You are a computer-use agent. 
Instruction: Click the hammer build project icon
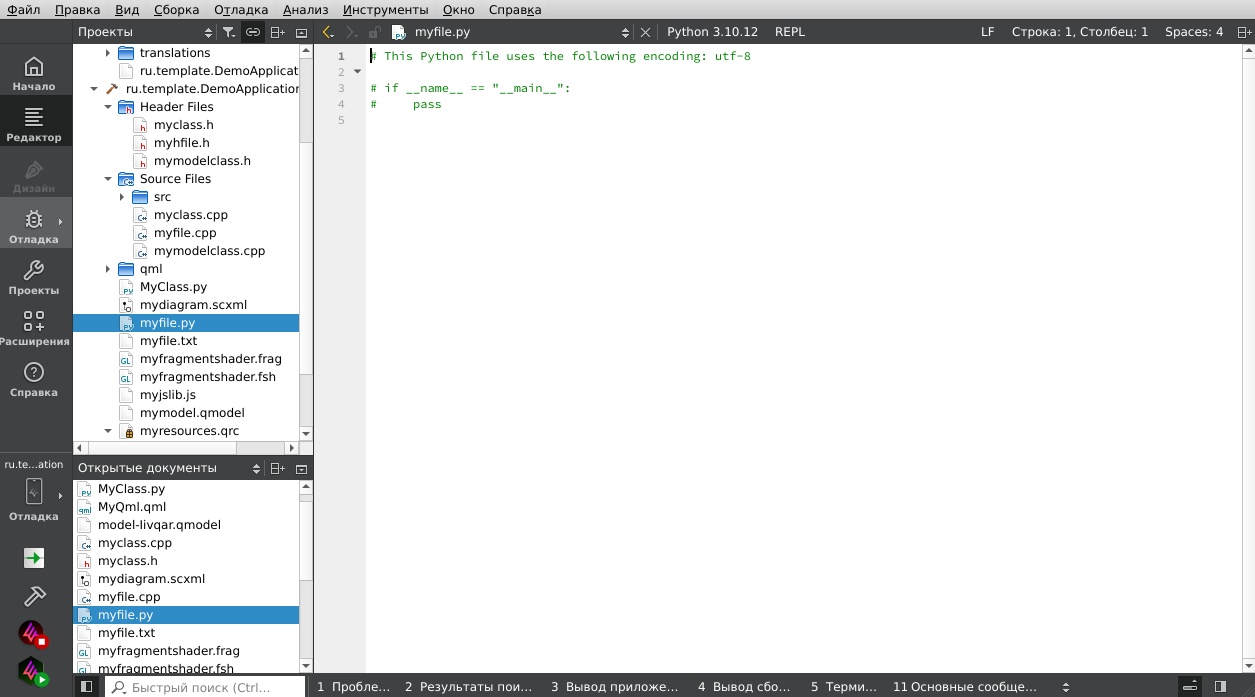click(x=34, y=596)
